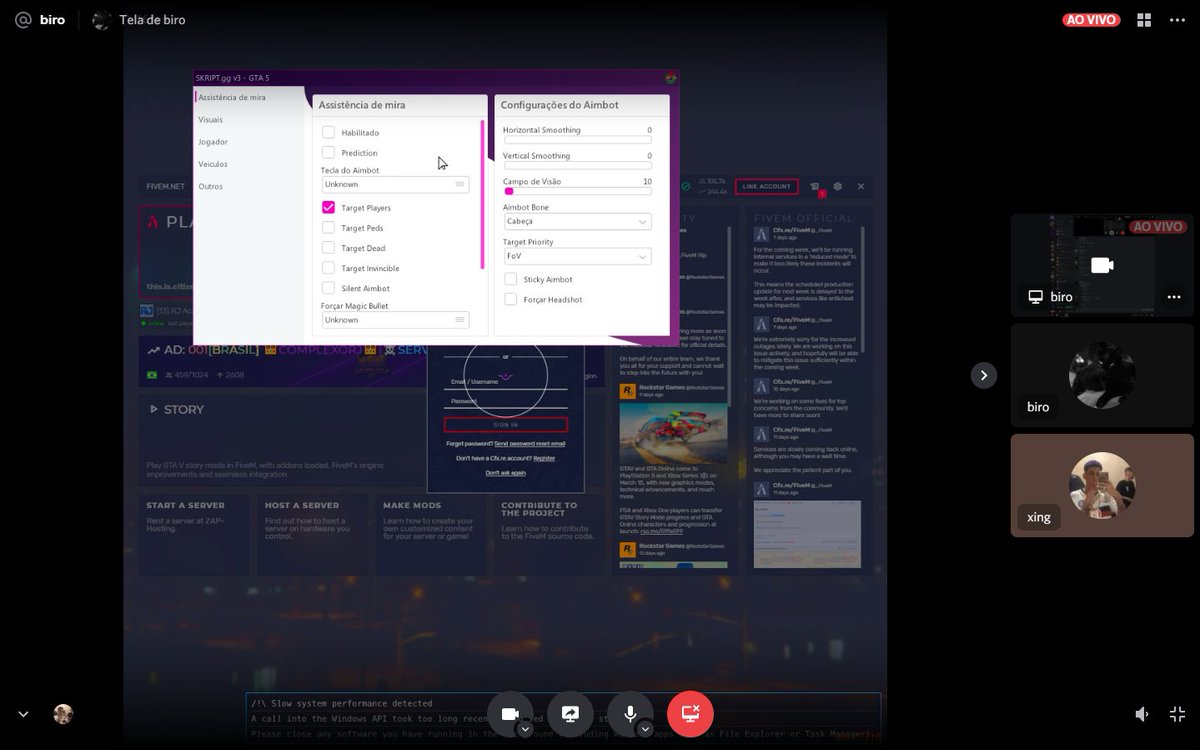Click the share screen button in call controls
1200x750 pixels.
point(570,714)
